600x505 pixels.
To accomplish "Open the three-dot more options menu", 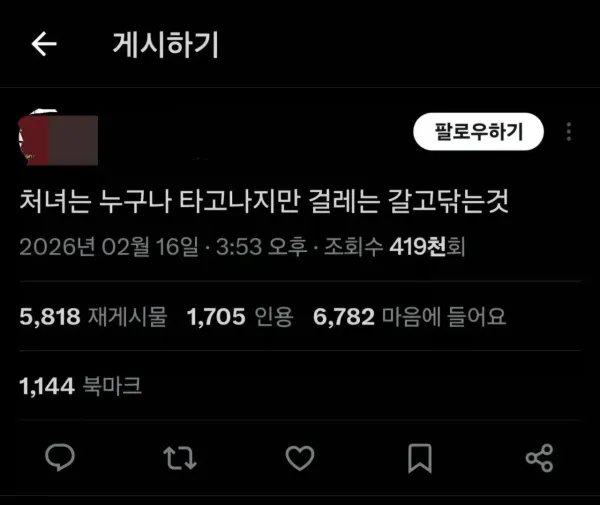I will 569,132.
